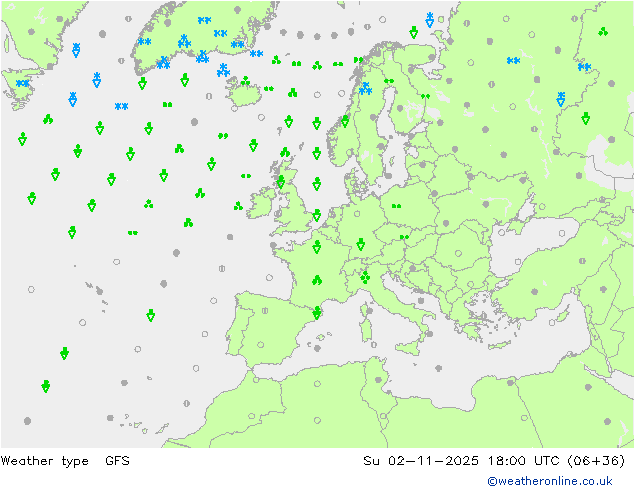Click the 'Weather type GFS' caption
The width and height of the screenshot is (634, 490).
tap(65, 460)
